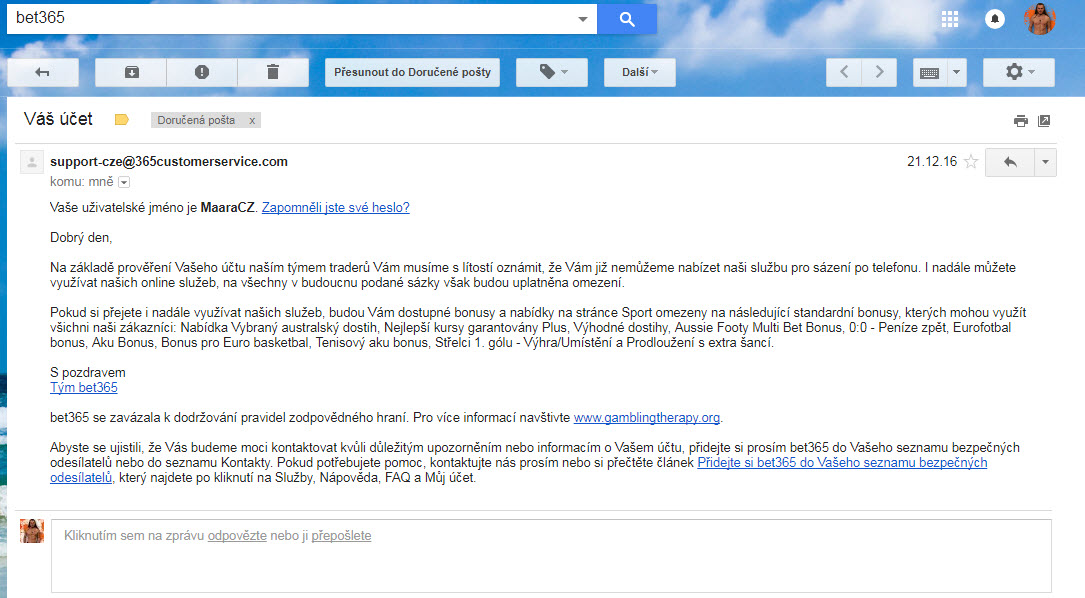Open the Tým bet365 link
The image size is (1085, 598).
coord(84,388)
